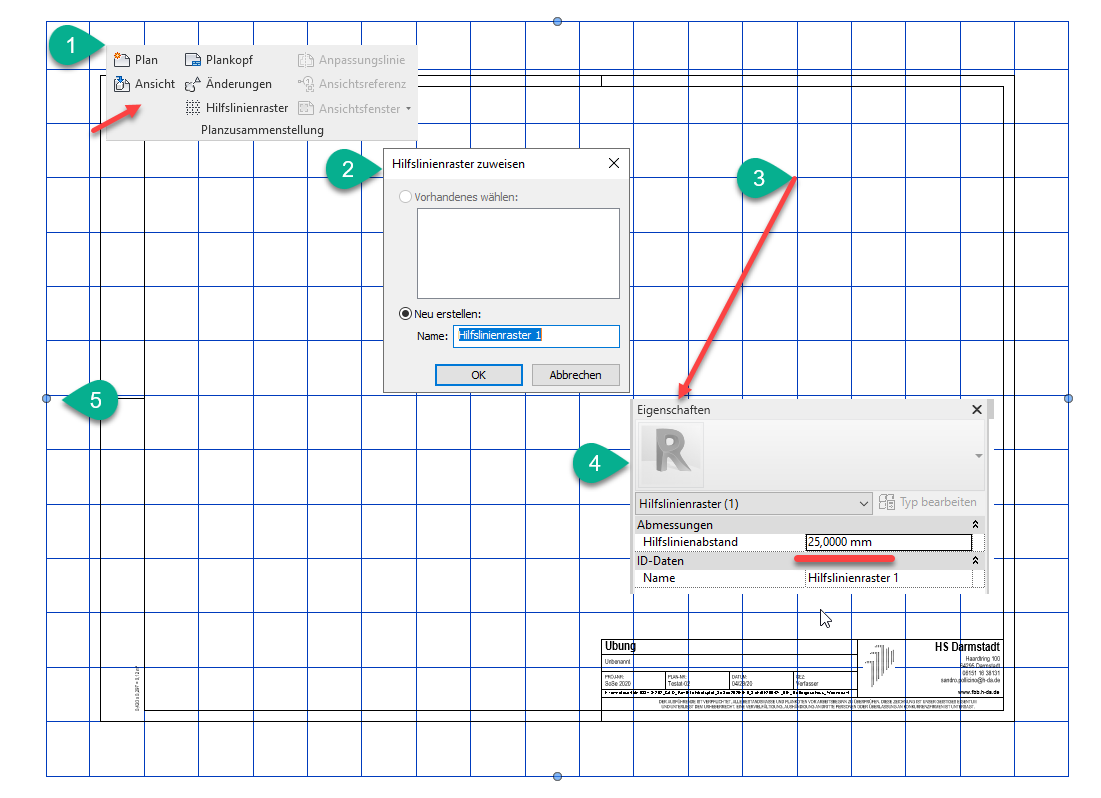1101x798 pixels.
Task: Close the Eigenschaften properties panel
Action: [977, 410]
